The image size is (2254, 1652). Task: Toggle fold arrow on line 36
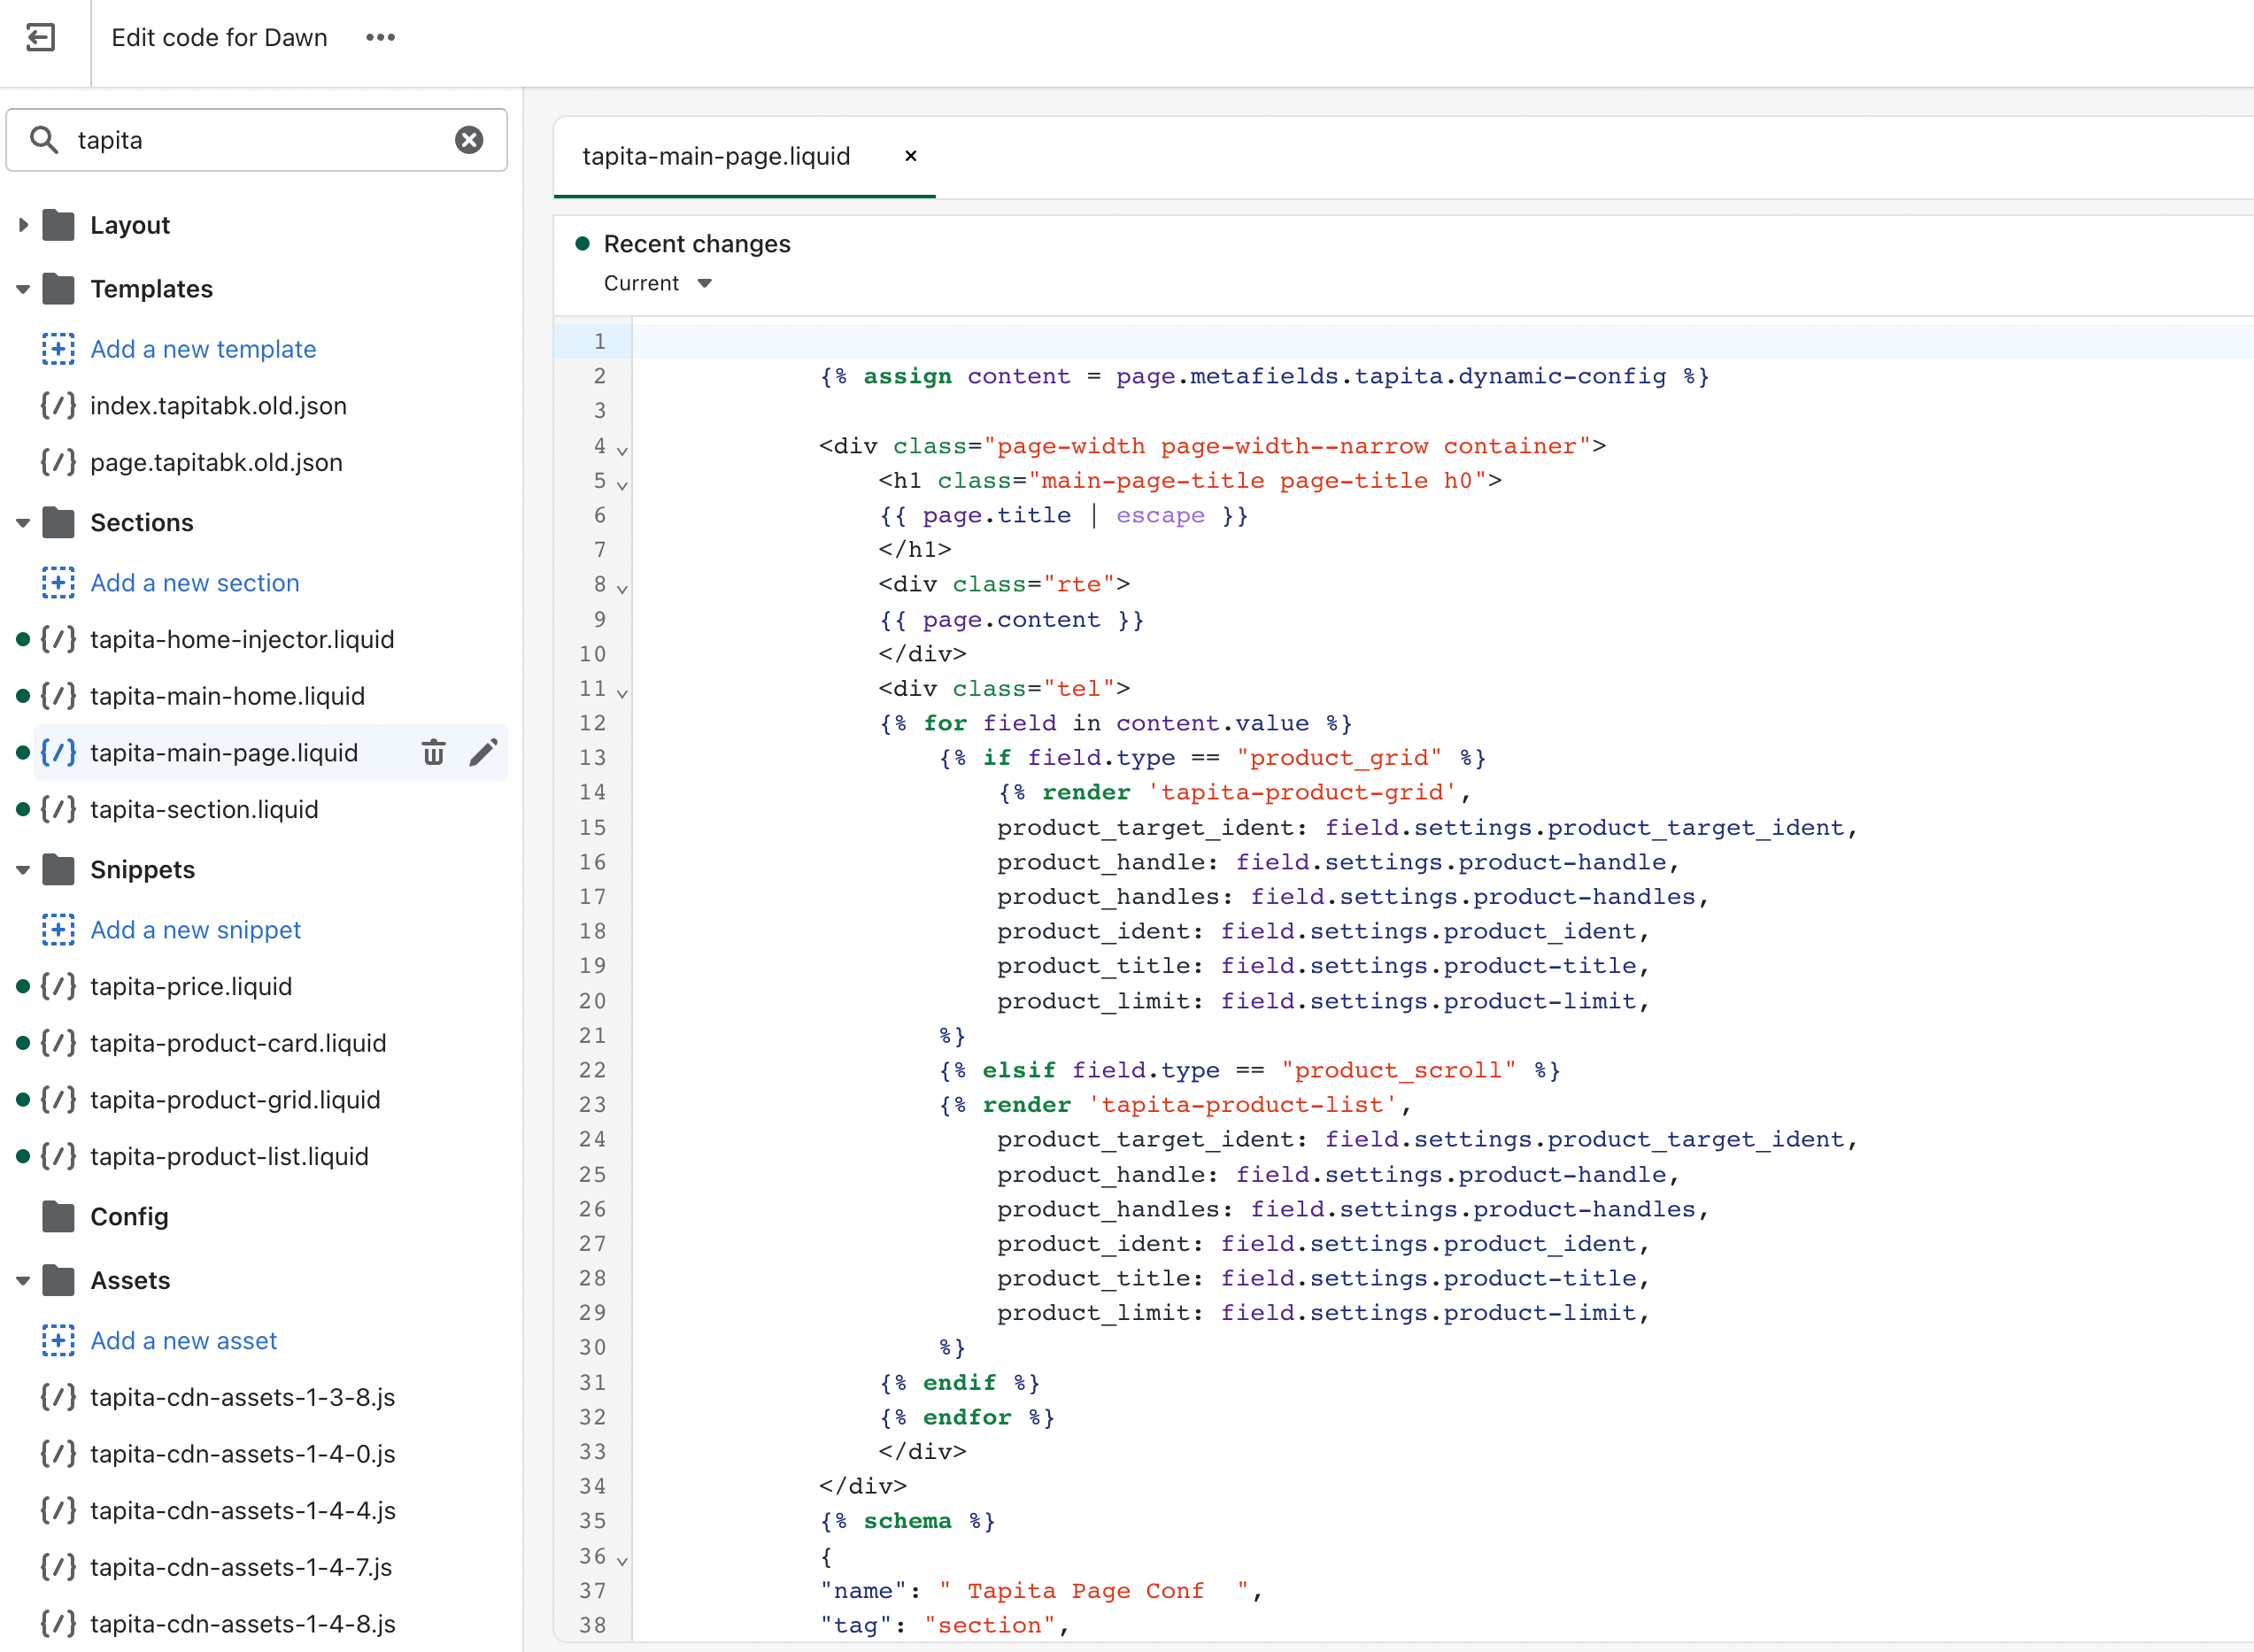(622, 1560)
